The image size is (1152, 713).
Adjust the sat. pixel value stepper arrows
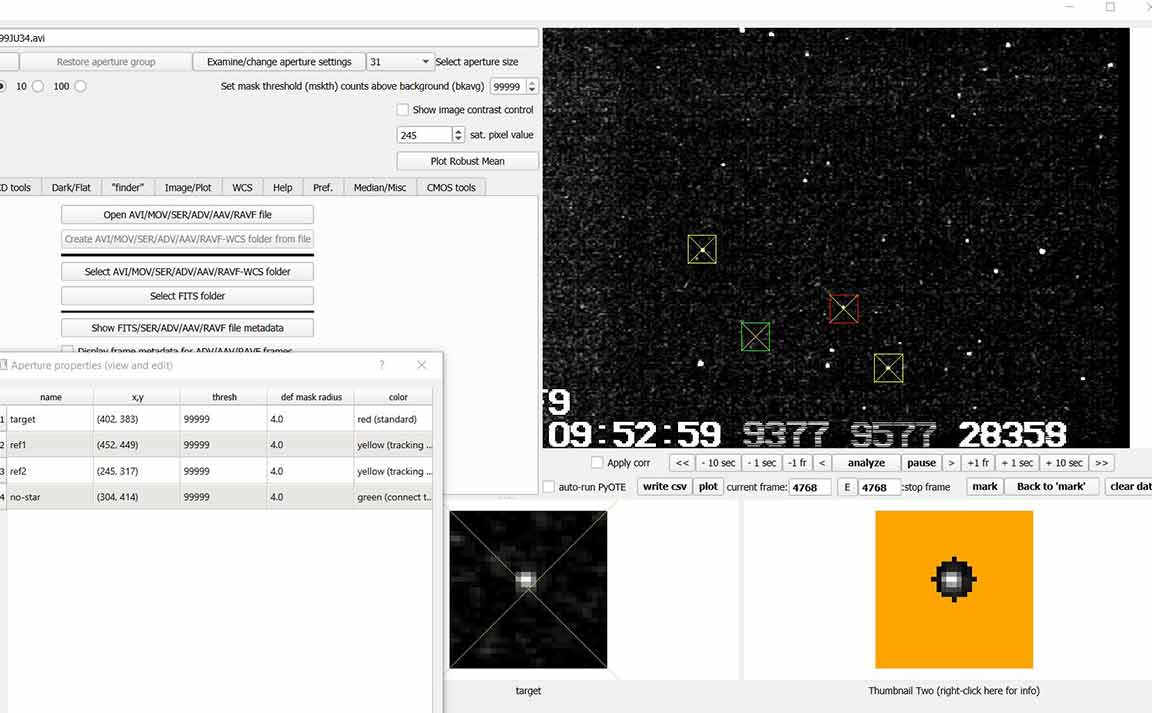click(x=458, y=135)
